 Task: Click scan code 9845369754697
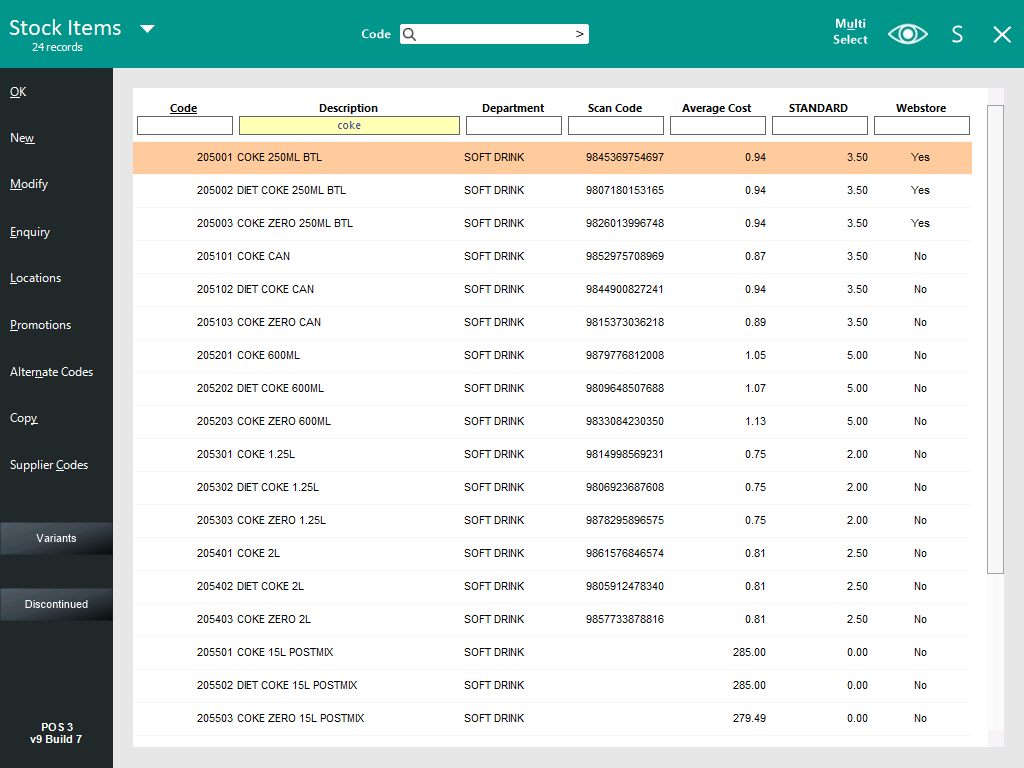(625, 157)
